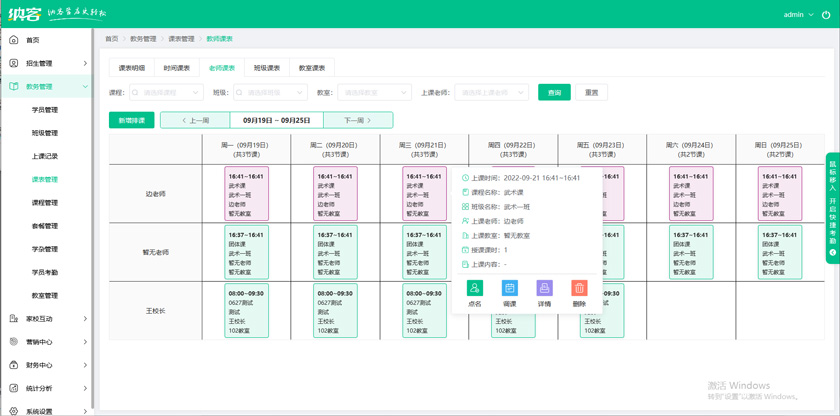
Task: Click the 周一 (09月19日) column header
Action: (246, 149)
